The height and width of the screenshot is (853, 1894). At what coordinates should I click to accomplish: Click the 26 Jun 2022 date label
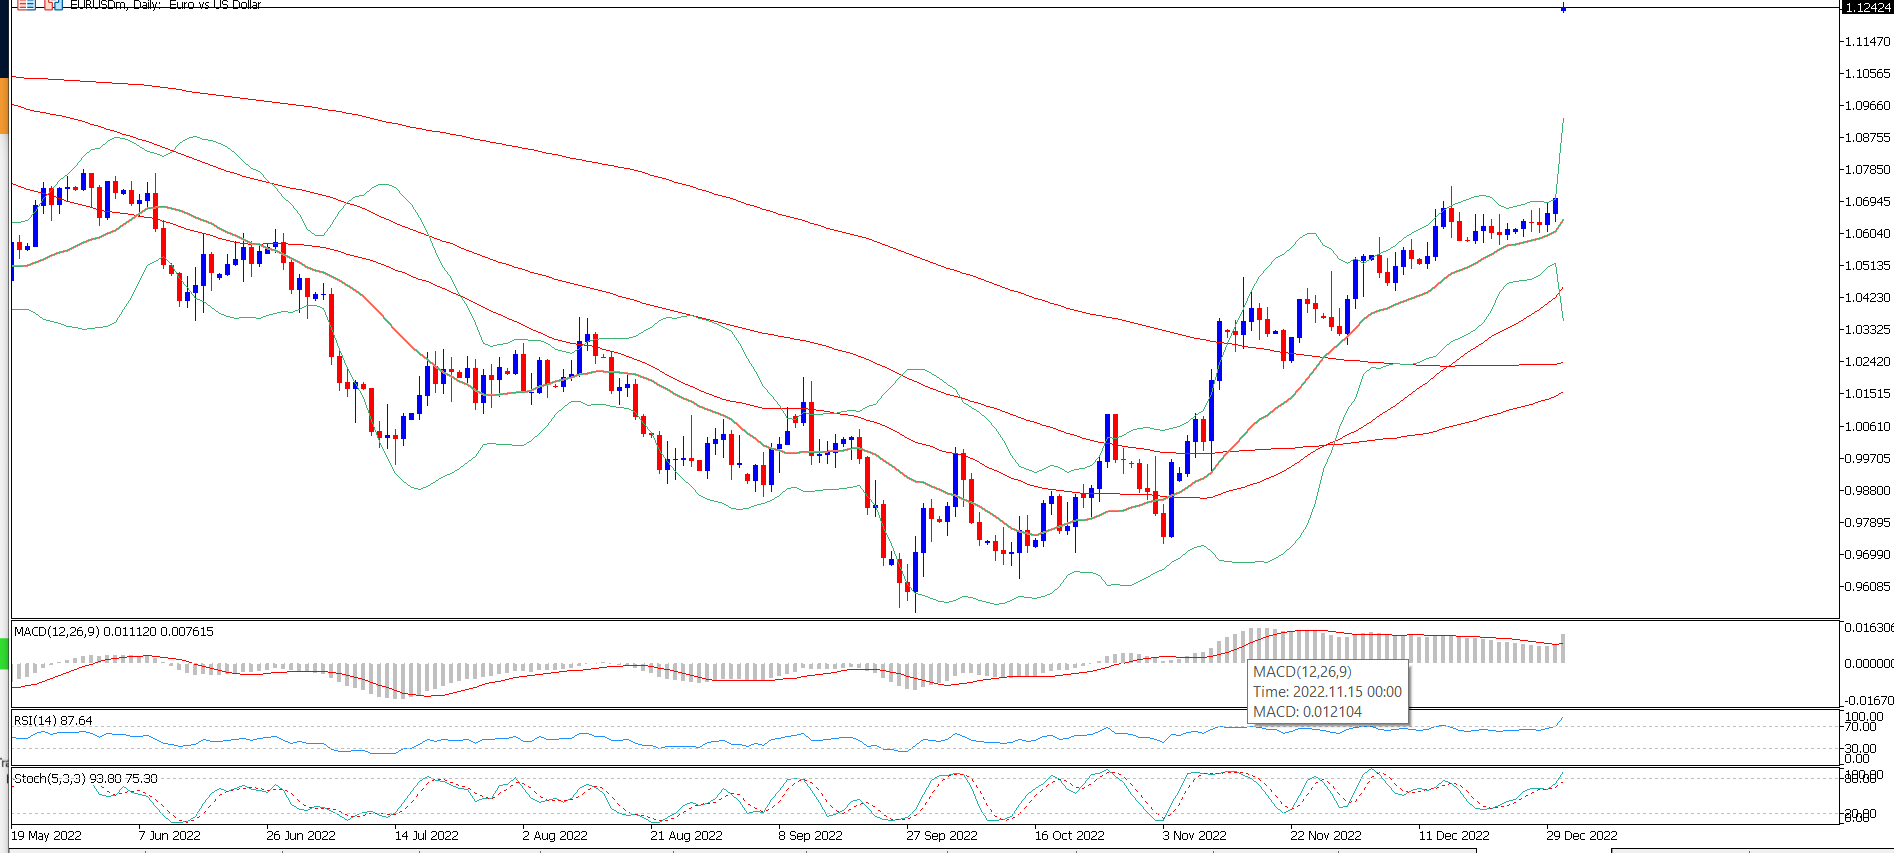coord(301,836)
